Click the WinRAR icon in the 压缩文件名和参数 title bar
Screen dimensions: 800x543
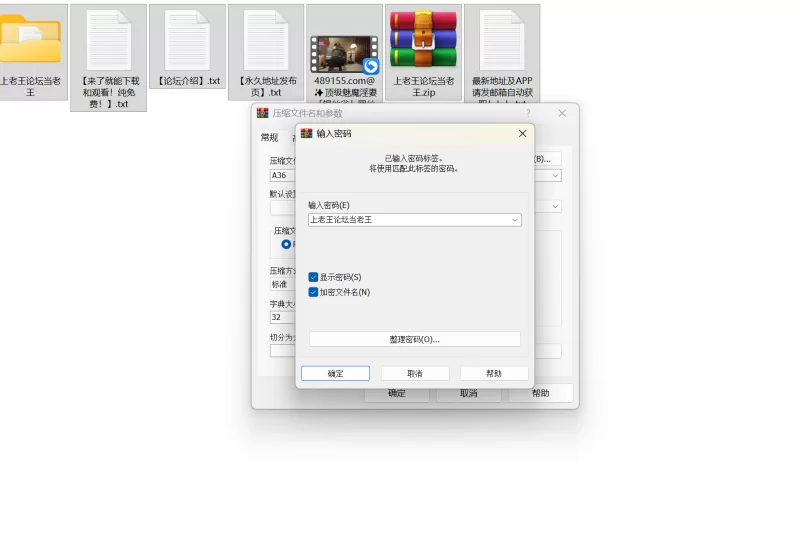(x=262, y=113)
